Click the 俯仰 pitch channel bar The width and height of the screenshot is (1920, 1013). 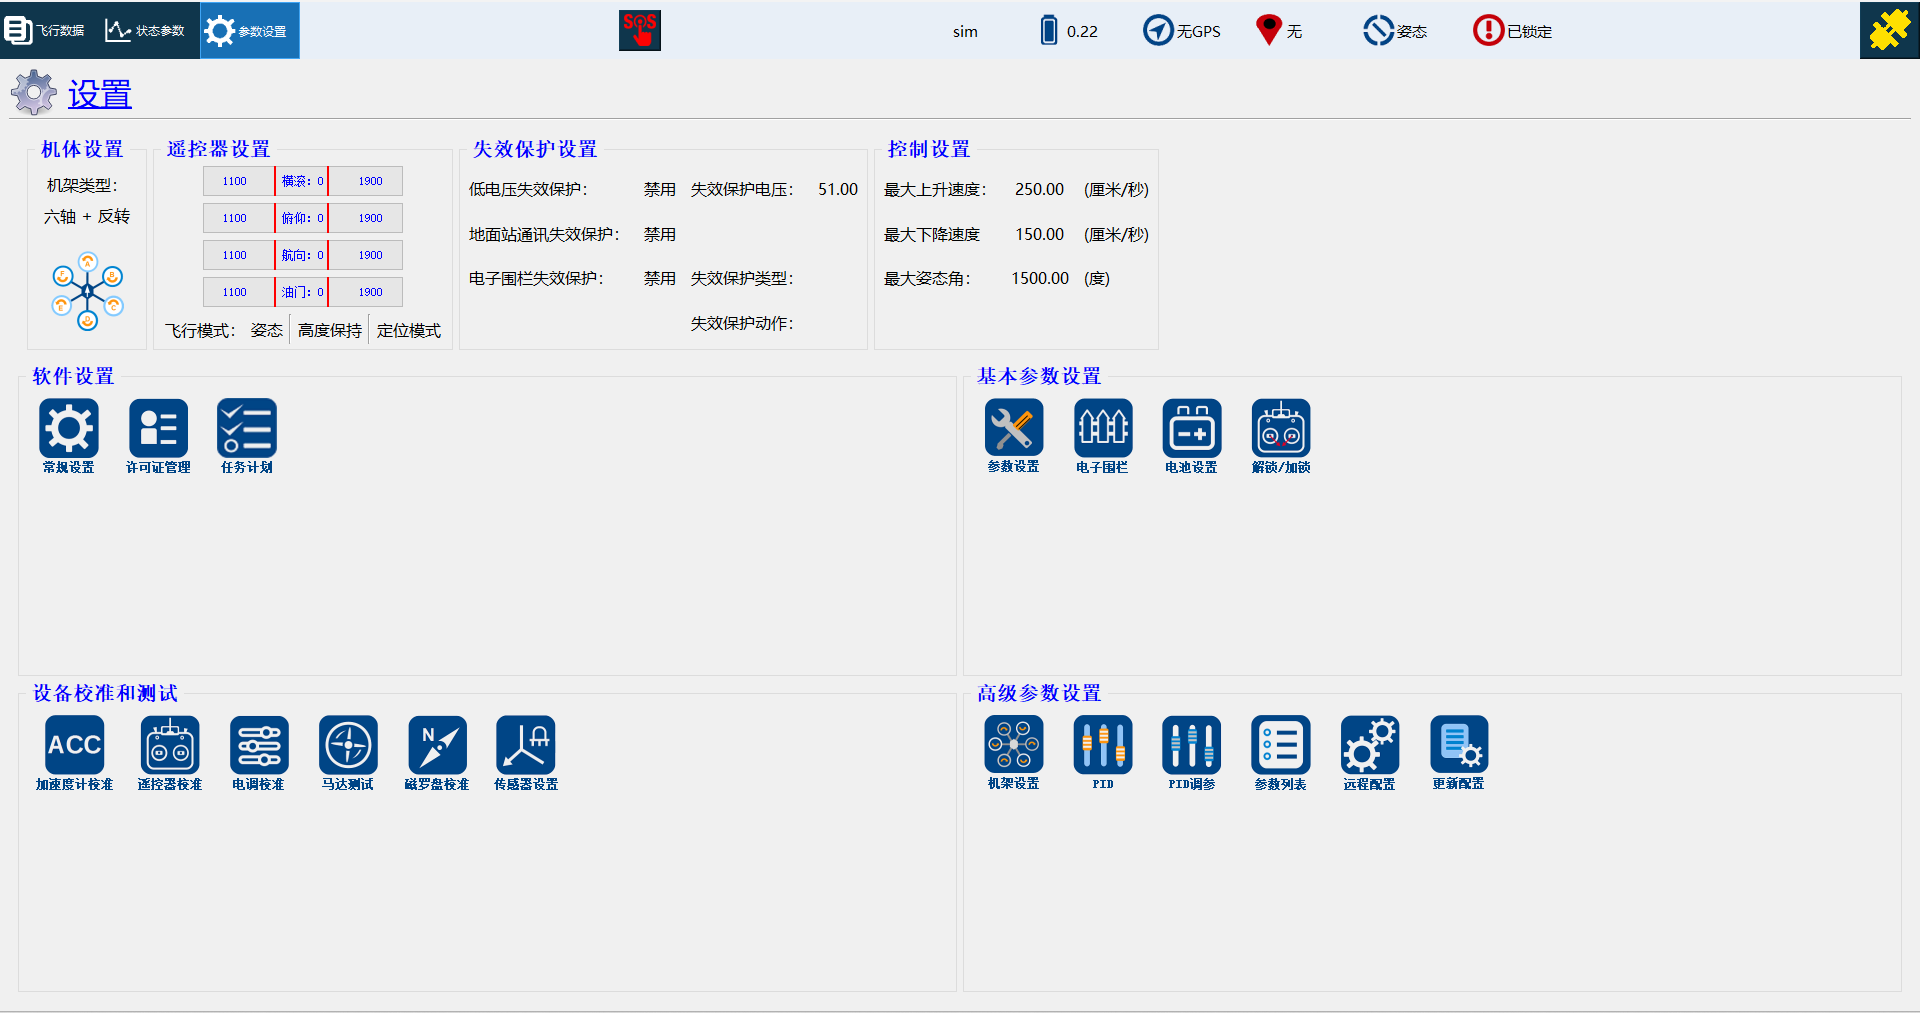[x=303, y=218]
